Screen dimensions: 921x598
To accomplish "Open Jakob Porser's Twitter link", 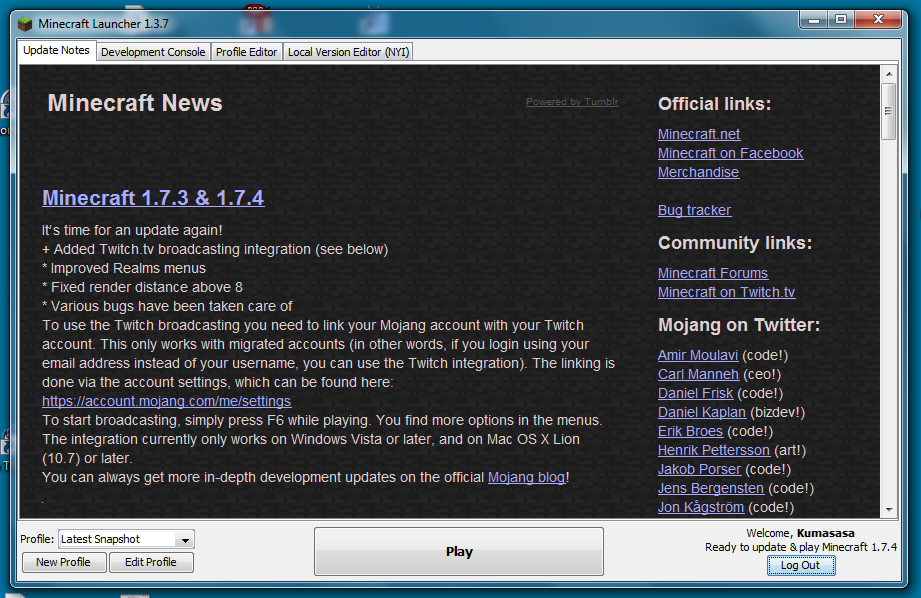I will pos(700,469).
